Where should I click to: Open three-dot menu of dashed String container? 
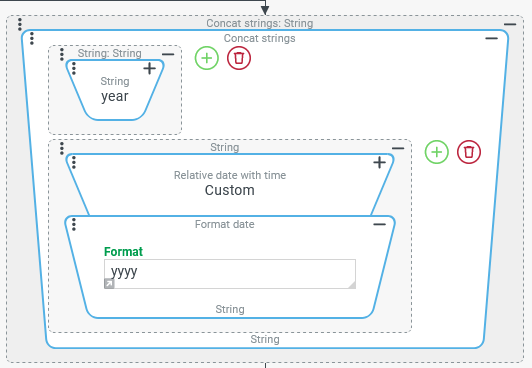coord(62,149)
